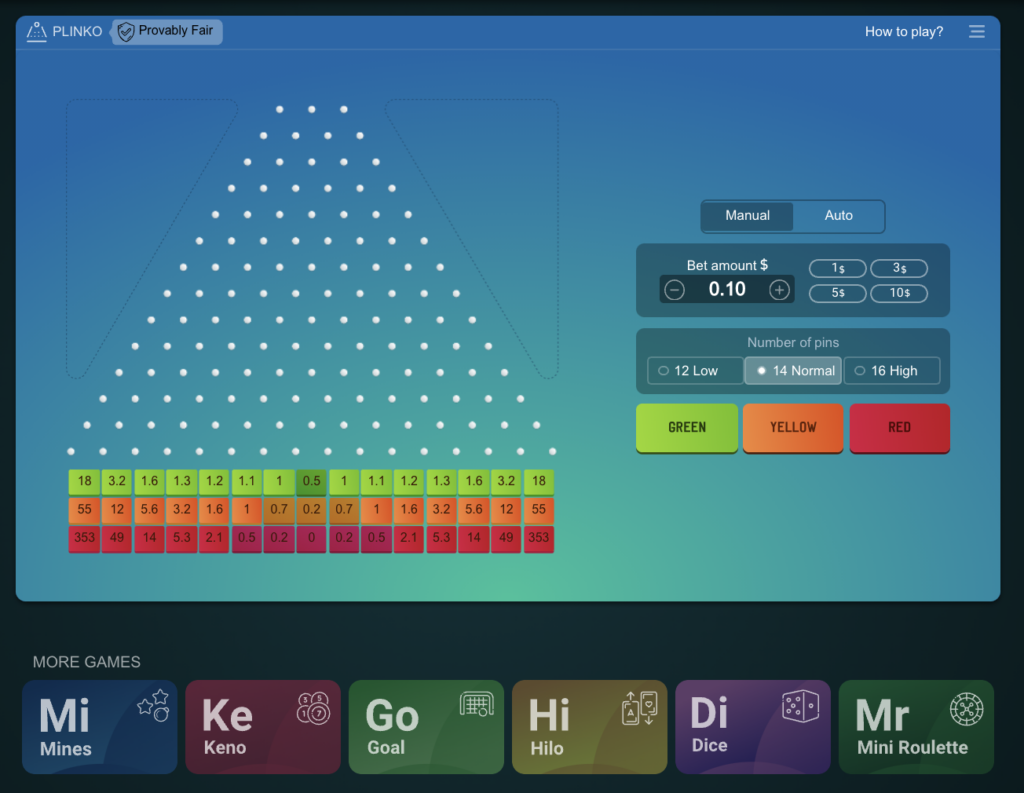Drop a ball with the GREEN button

point(687,427)
